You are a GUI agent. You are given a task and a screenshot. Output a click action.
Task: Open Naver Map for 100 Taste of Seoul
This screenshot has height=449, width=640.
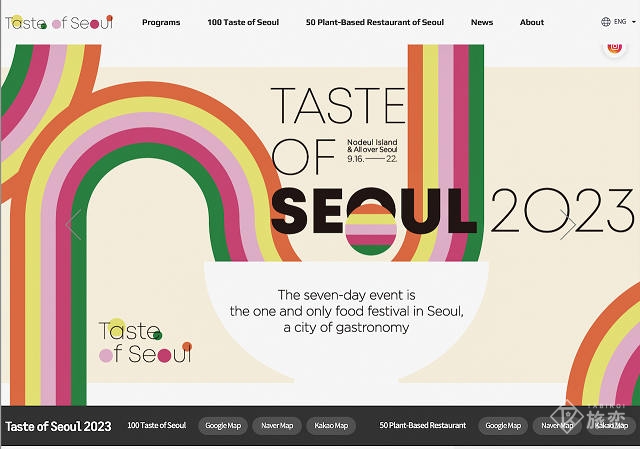[277, 426]
